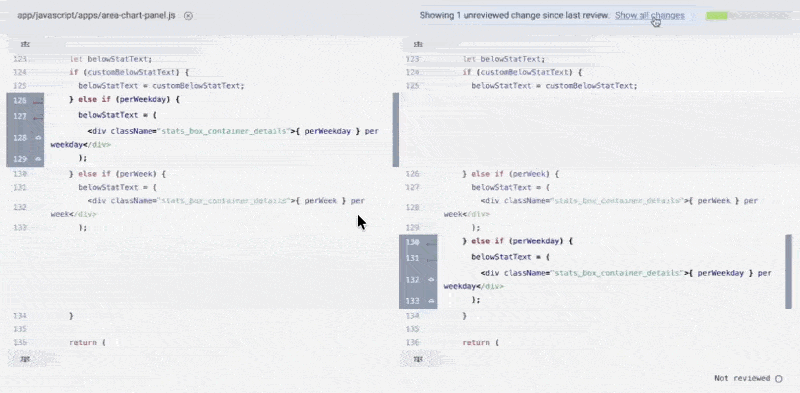800x393 pixels.
Task: Click line number 123 in the left pane
Action: 20,59
